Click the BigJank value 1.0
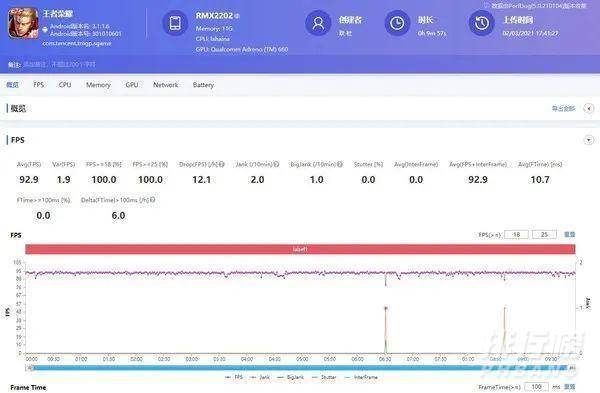The image size is (600, 393). pos(316,179)
